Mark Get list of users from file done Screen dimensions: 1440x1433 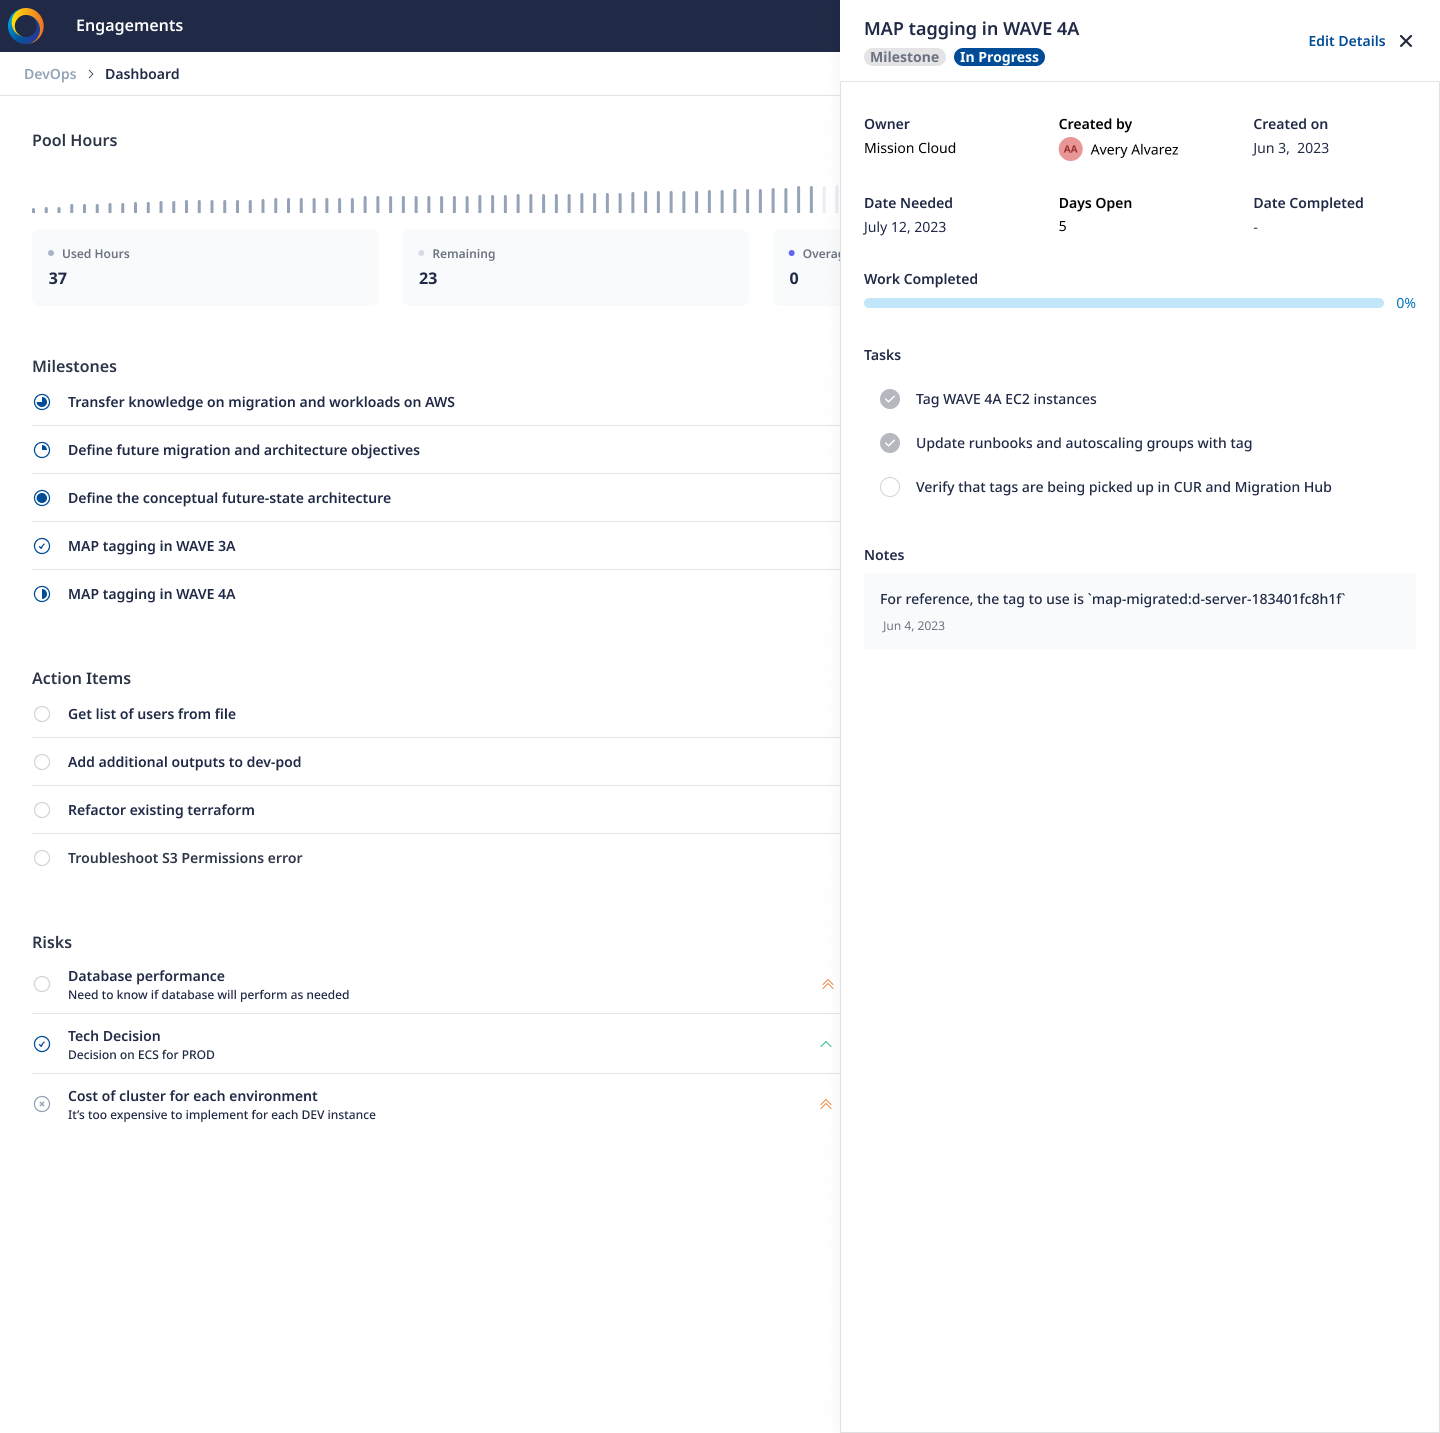click(x=42, y=714)
